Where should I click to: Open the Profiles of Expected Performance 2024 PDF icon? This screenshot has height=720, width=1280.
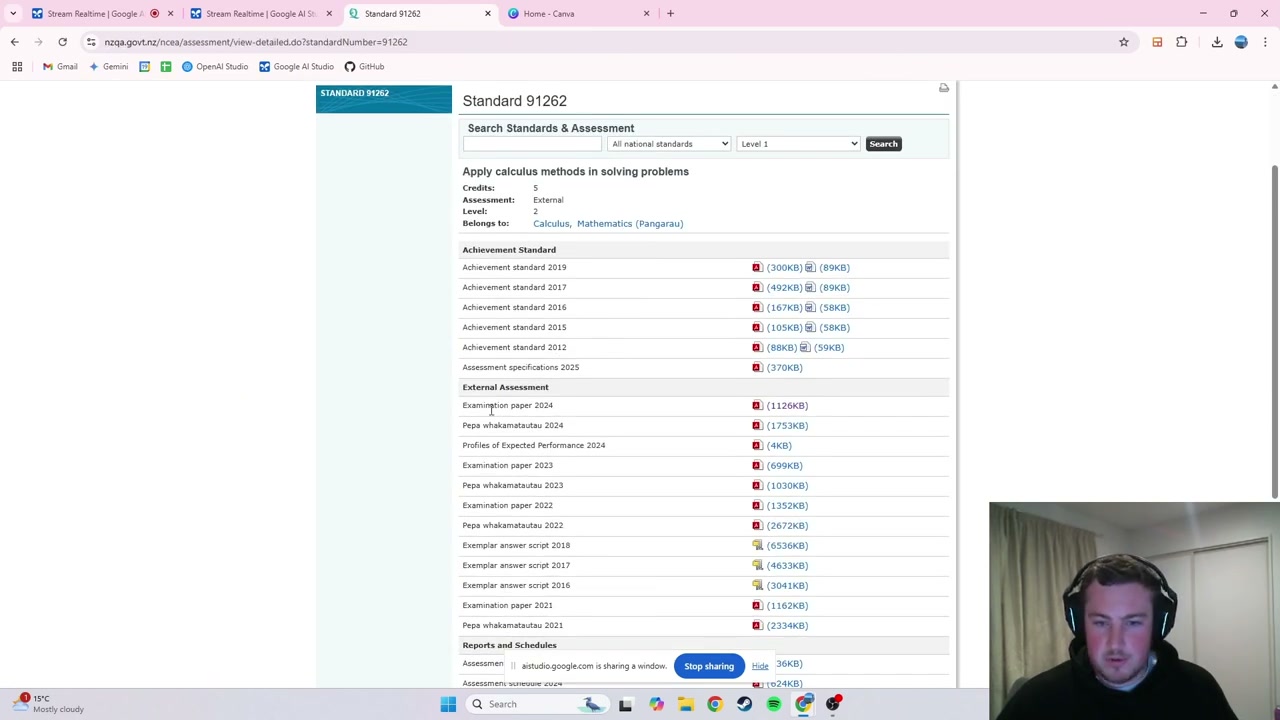pyautogui.click(x=757, y=445)
